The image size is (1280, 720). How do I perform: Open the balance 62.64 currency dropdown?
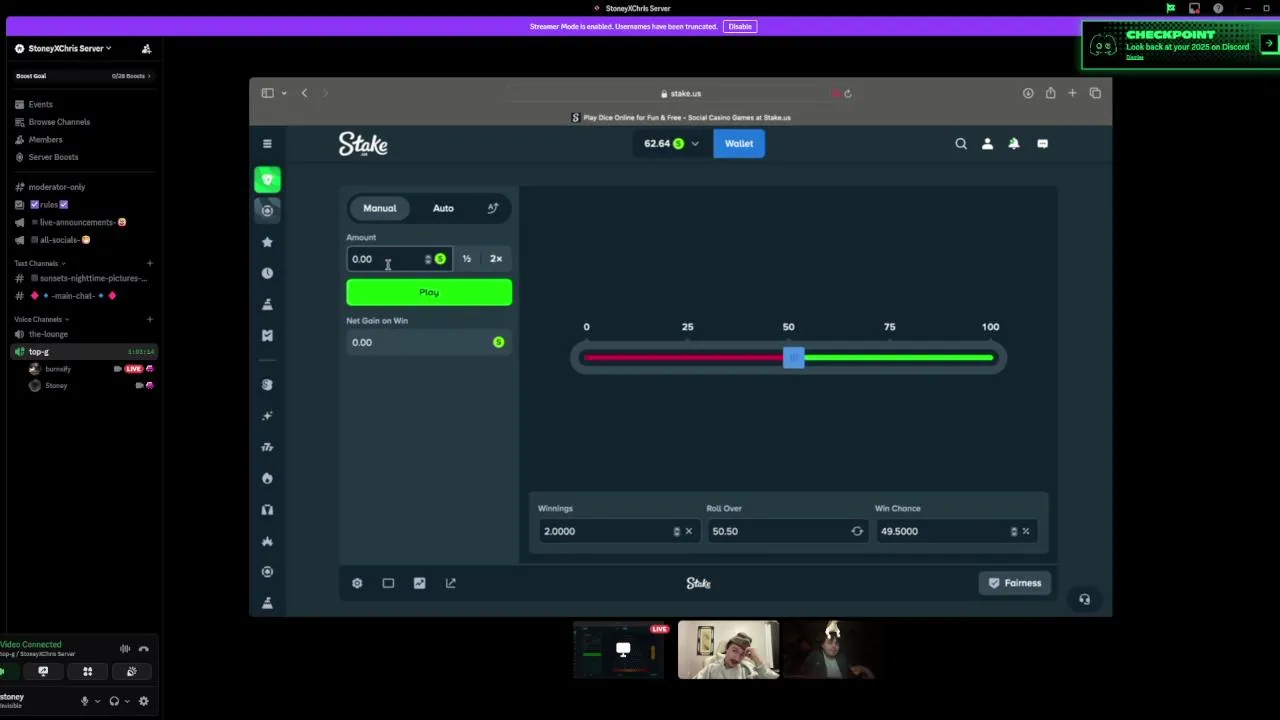point(671,143)
